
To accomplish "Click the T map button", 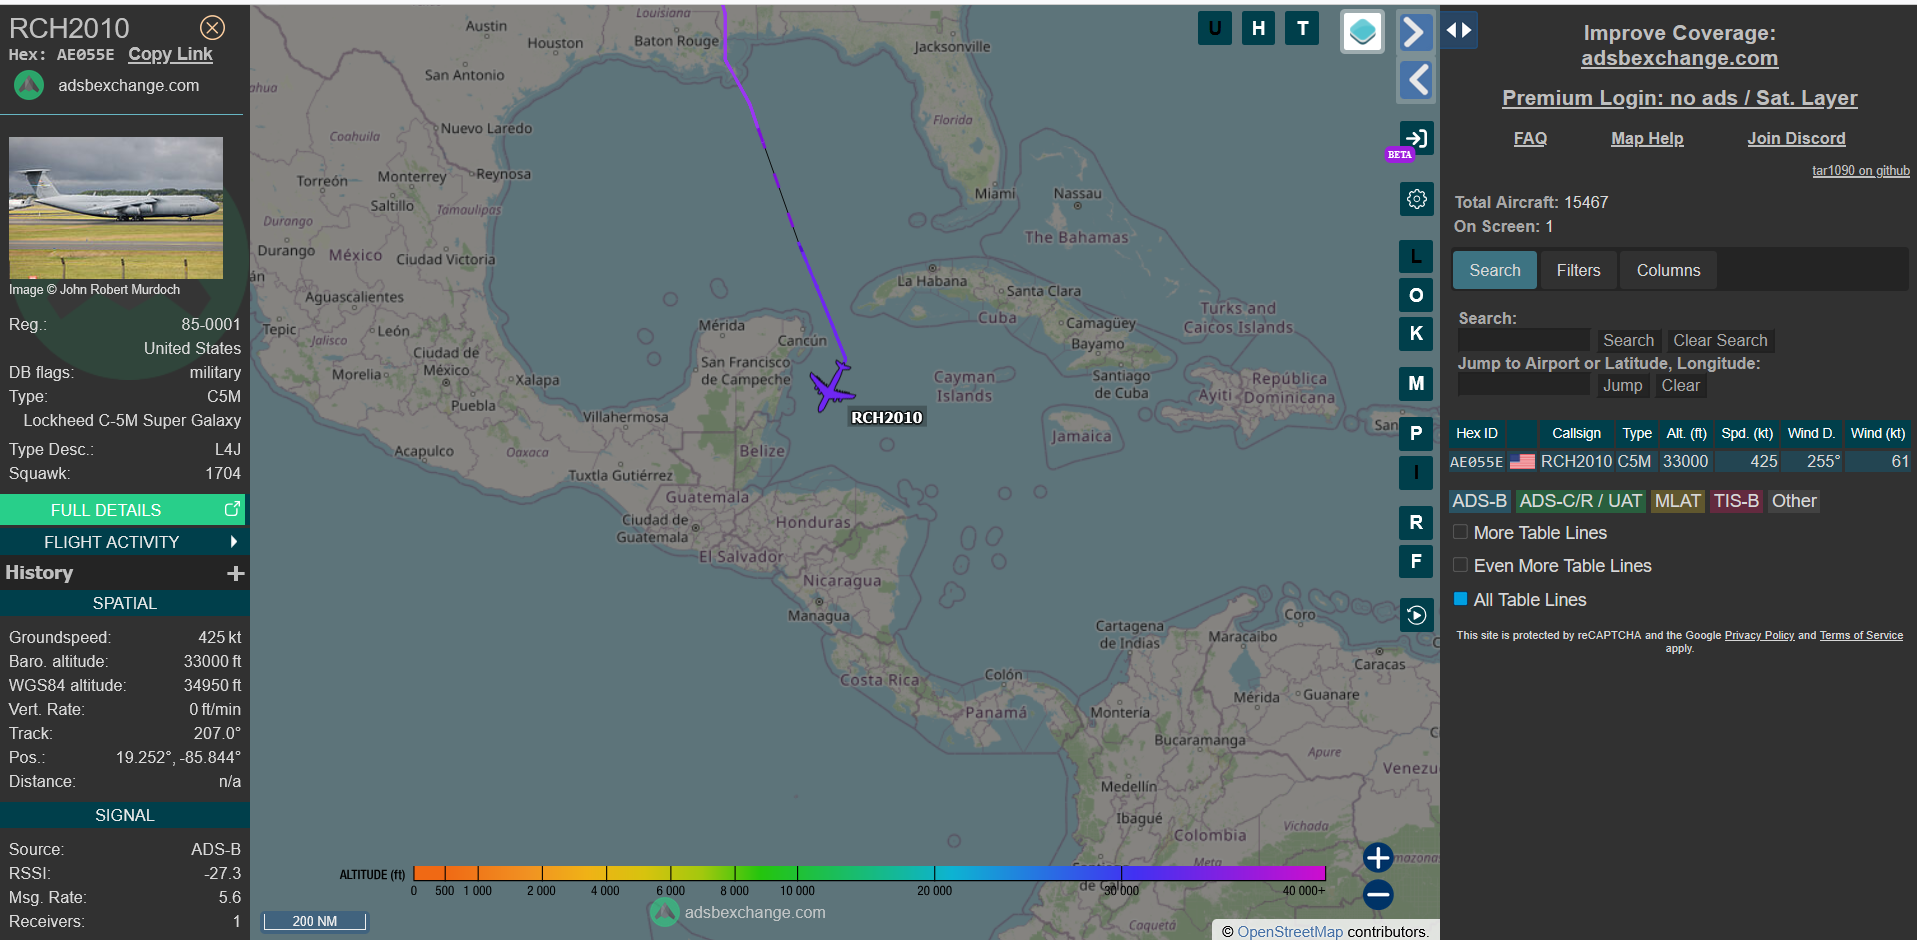I will (x=1302, y=28).
